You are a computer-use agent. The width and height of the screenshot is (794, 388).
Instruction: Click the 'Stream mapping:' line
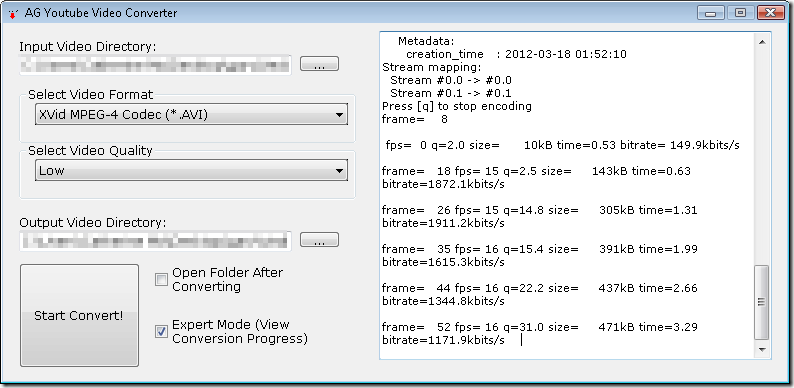coord(431,67)
